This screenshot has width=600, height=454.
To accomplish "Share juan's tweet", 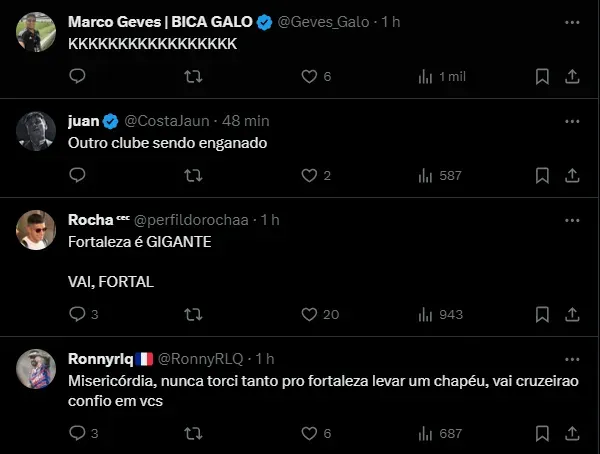I will click(x=572, y=175).
